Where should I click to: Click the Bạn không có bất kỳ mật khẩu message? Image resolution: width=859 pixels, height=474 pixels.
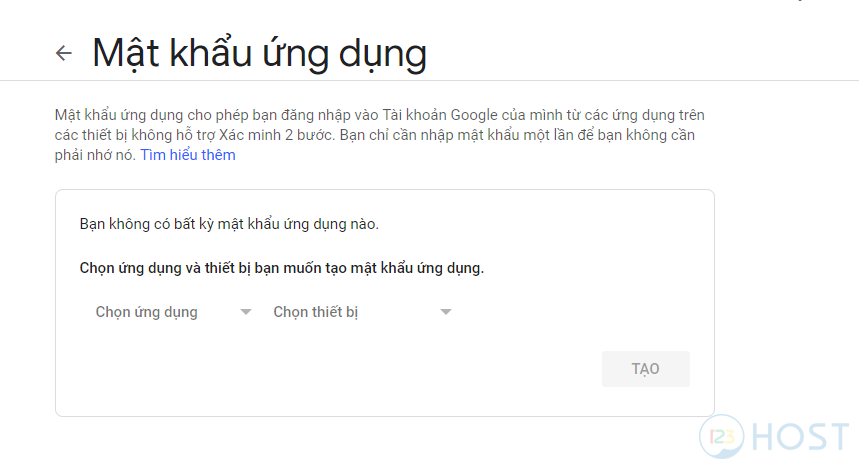[x=229, y=224]
